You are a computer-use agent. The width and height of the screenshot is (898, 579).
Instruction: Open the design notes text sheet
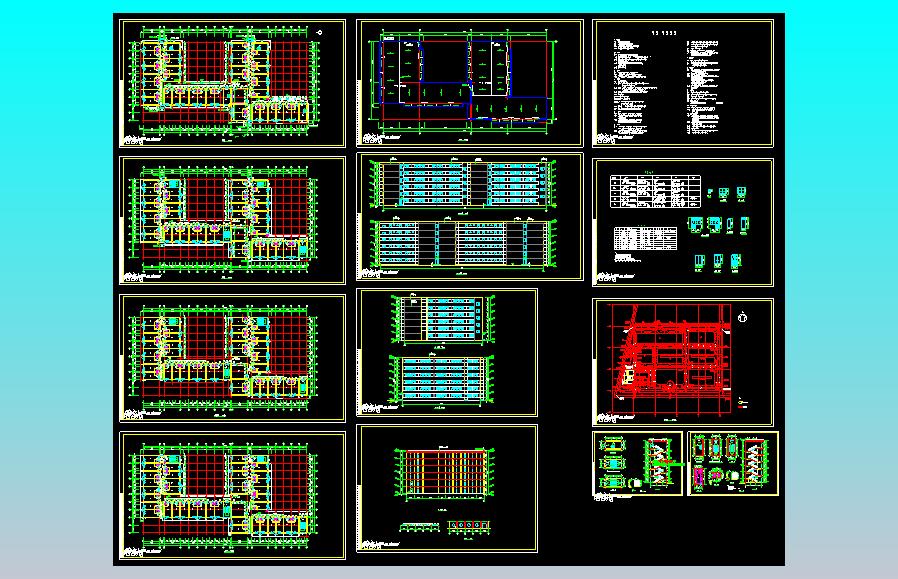(683, 83)
